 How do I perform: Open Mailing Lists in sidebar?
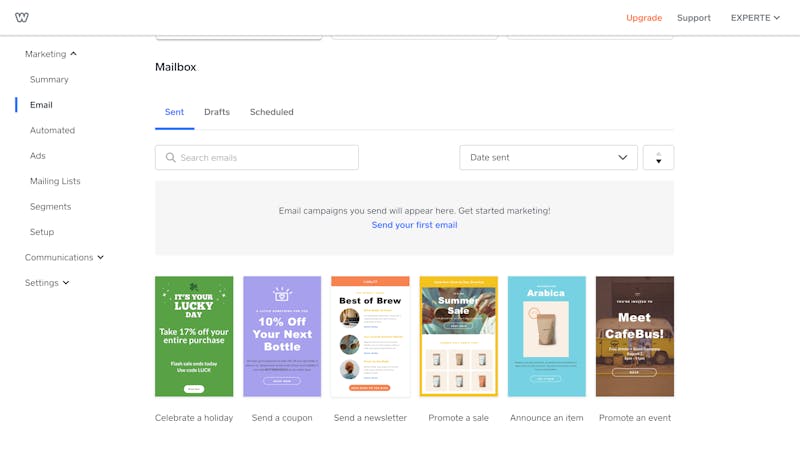coord(55,181)
